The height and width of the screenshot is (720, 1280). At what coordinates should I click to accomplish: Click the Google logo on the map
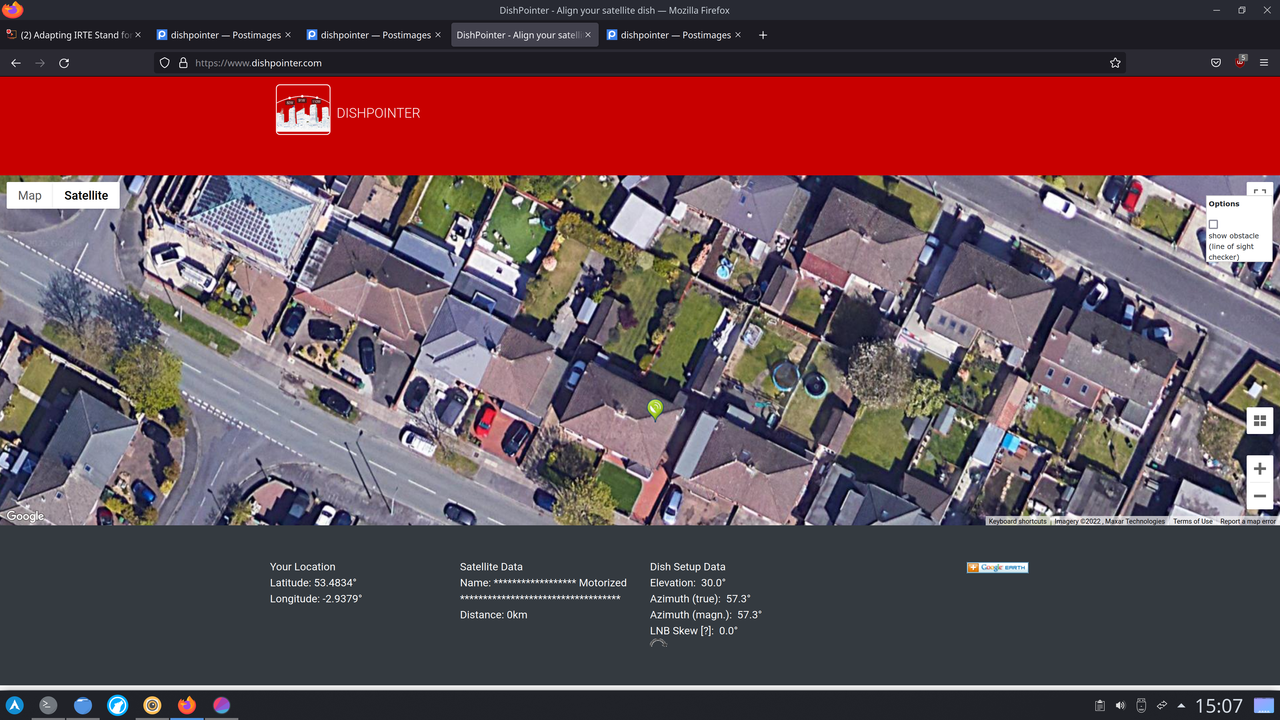click(x=25, y=516)
